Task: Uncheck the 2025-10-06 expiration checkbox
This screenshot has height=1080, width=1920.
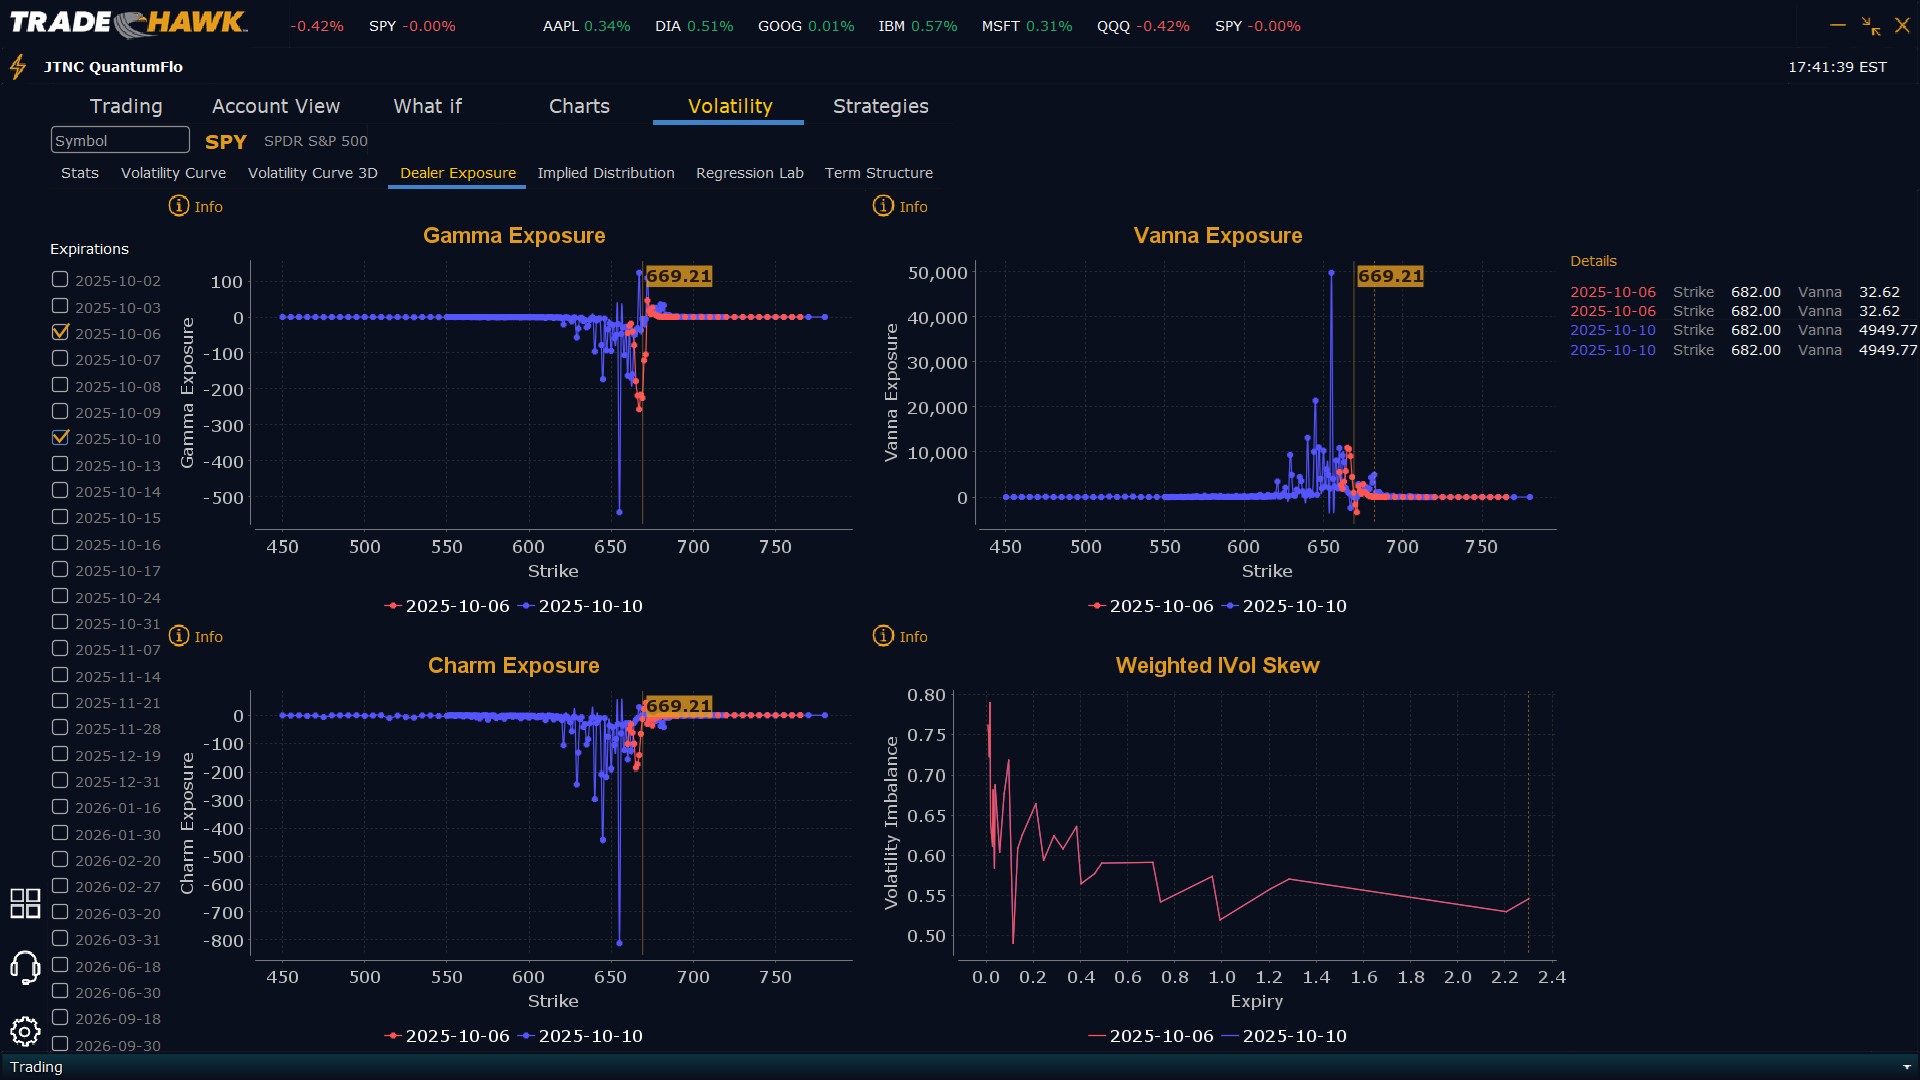Action: [61, 332]
